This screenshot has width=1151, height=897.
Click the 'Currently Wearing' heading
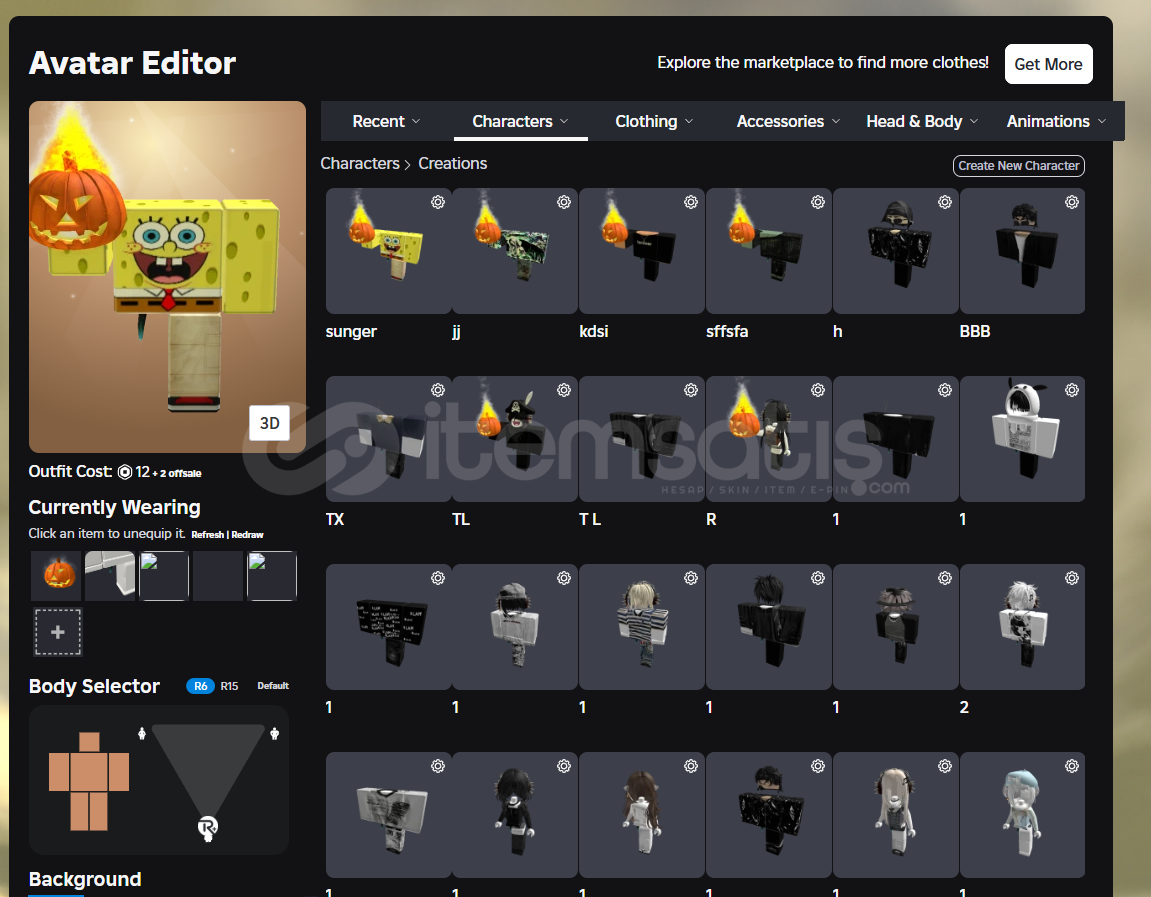[115, 507]
